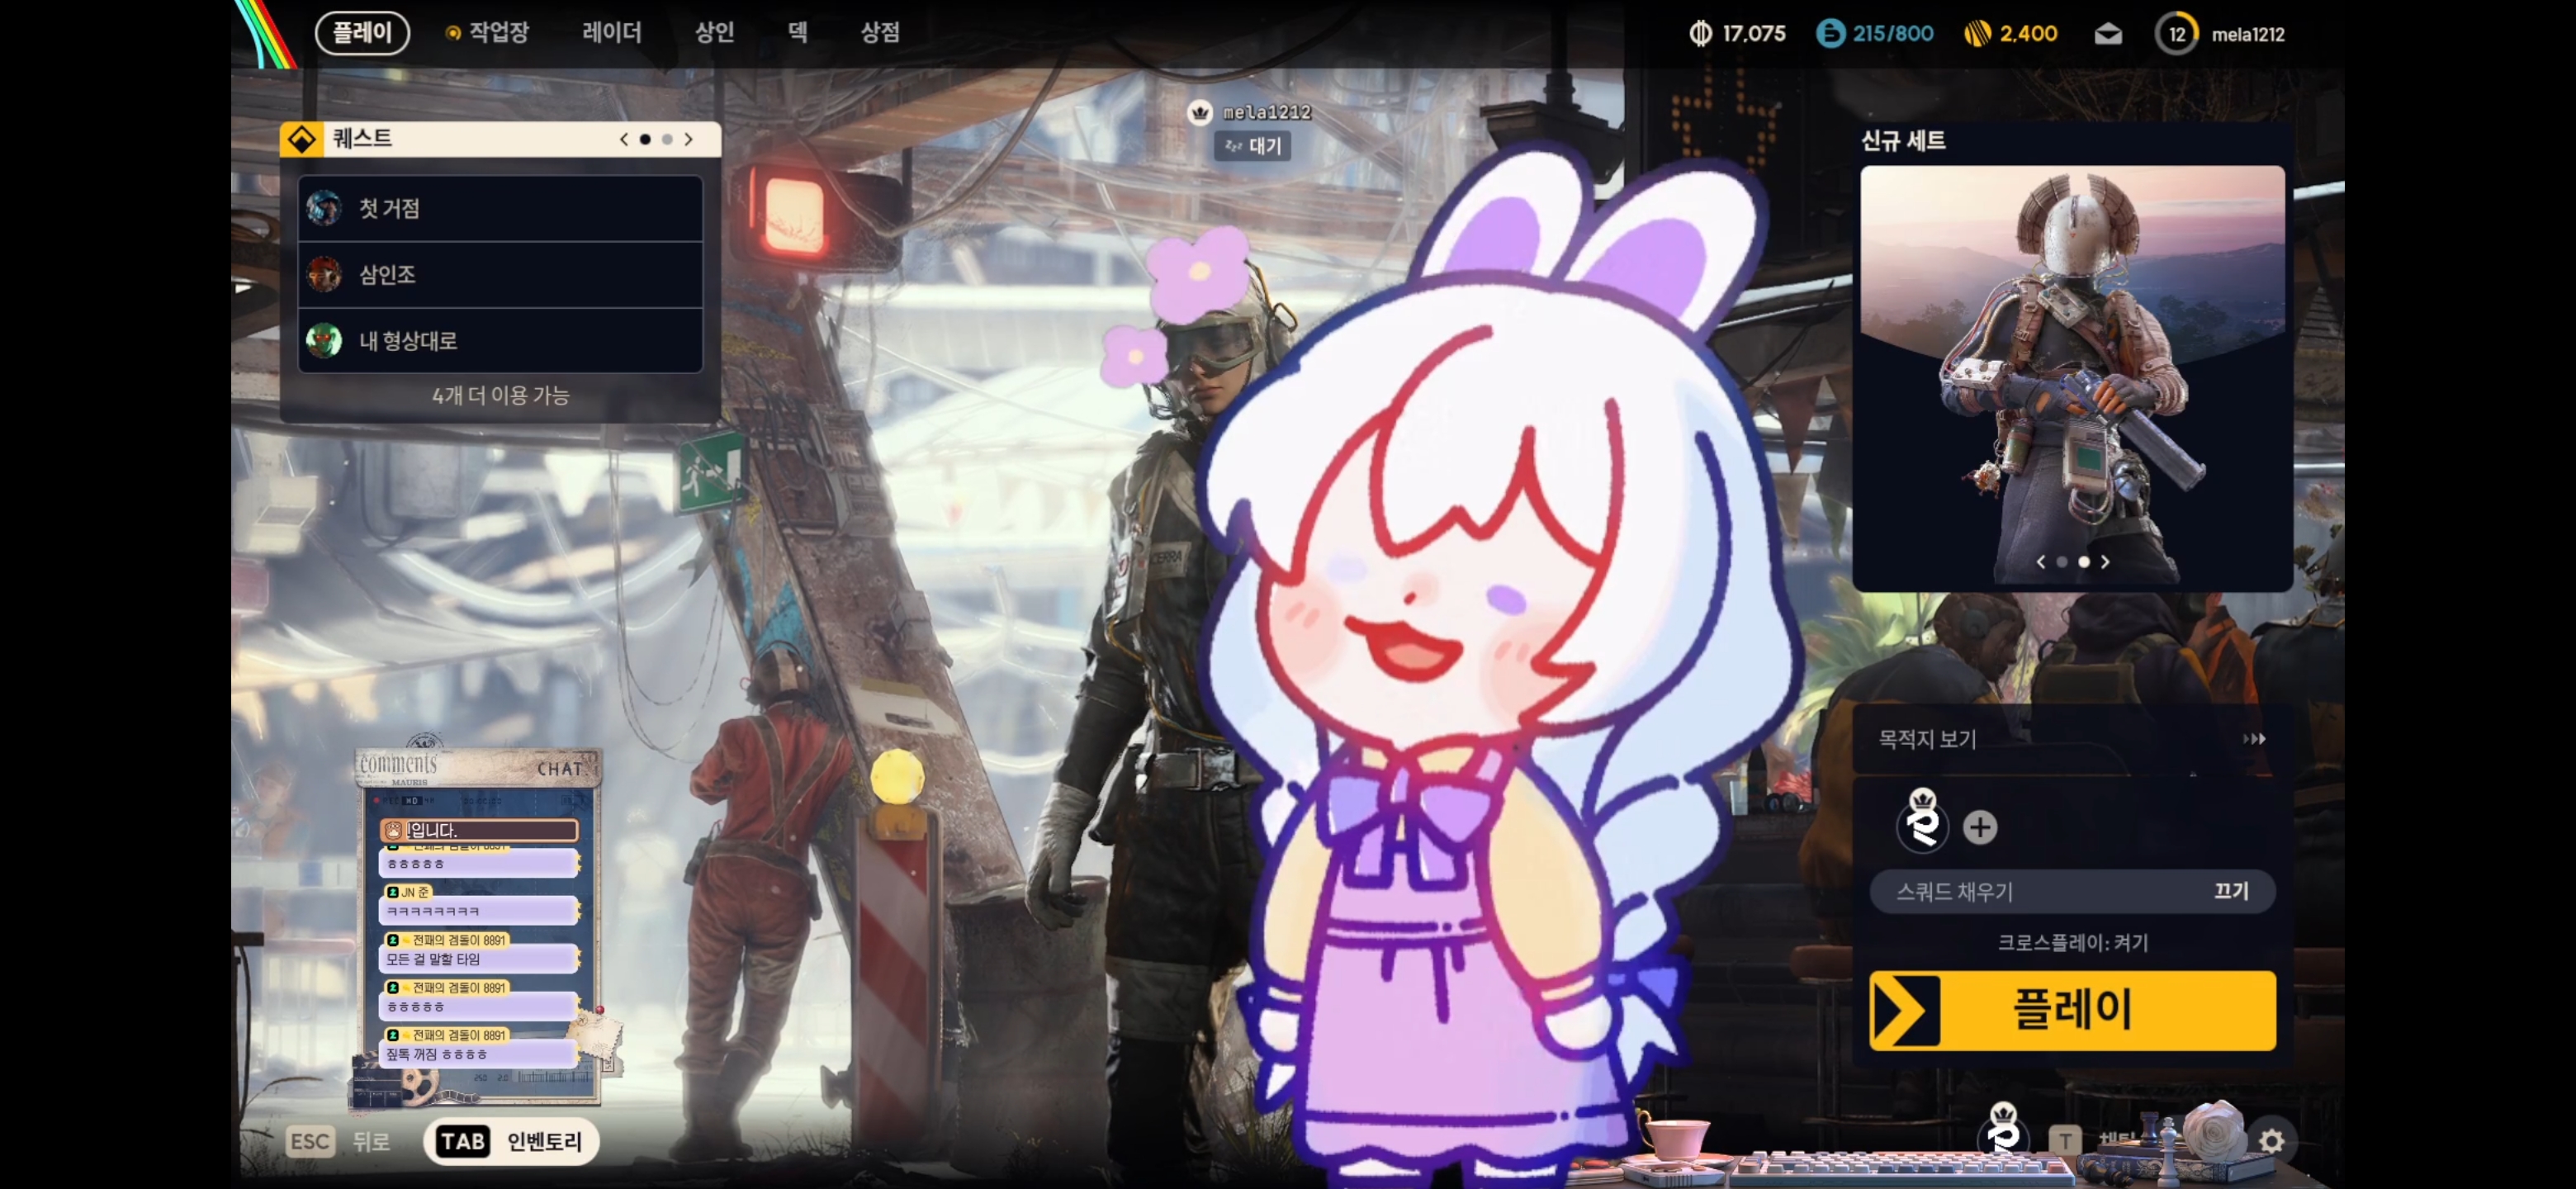This screenshot has height=1189, width=2576.
Task: Toggle the 크로스플레이: 켜기 crossplay setting
Action: [x=2072, y=943]
